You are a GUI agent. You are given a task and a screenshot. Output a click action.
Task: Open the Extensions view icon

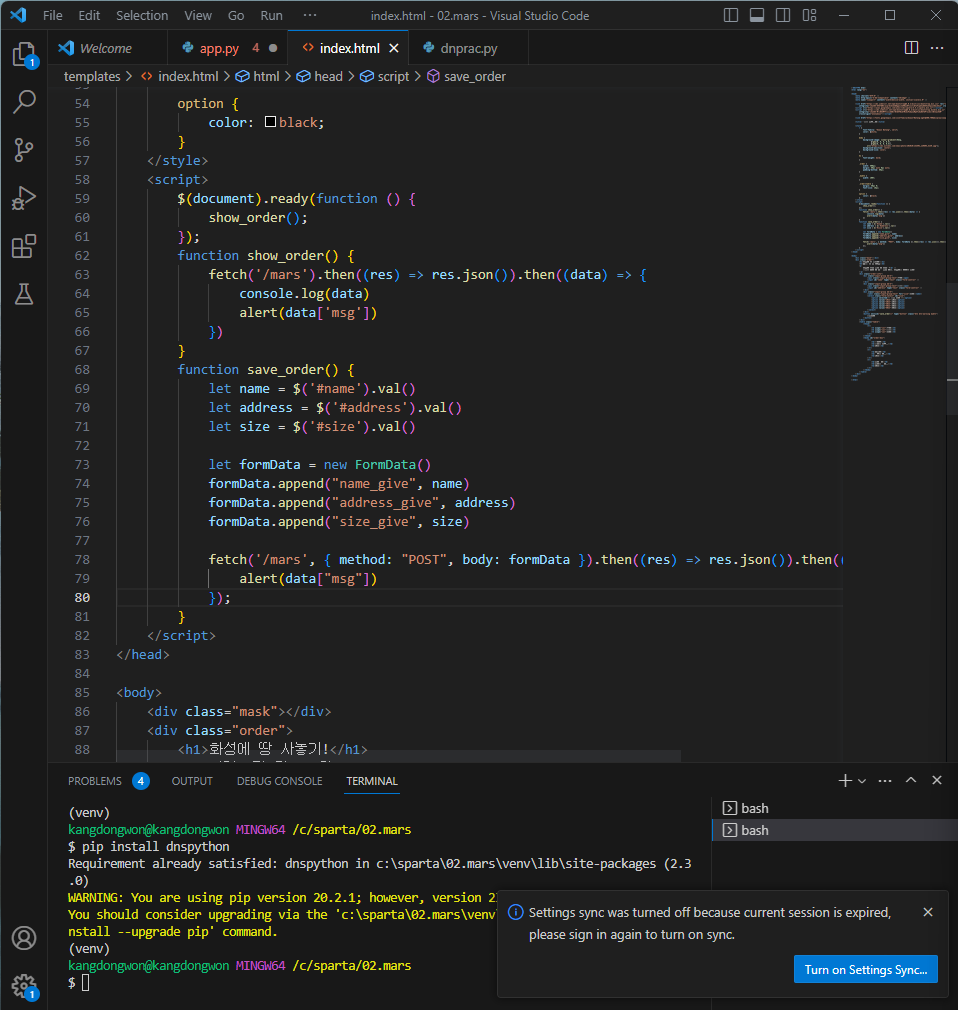tap(24, 246)
